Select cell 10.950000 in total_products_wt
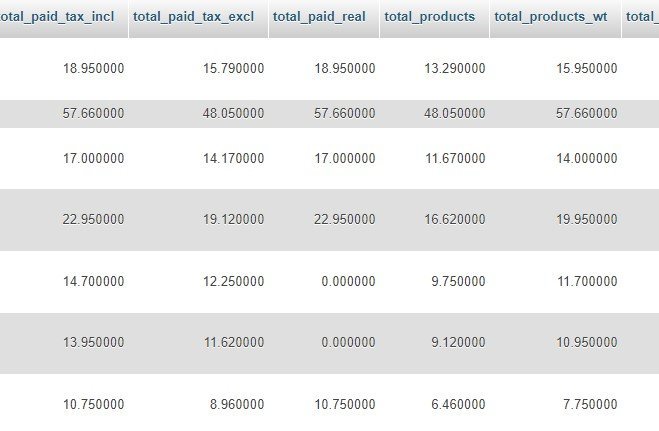This screenshot has width=659, height=431. coord(587,342)
